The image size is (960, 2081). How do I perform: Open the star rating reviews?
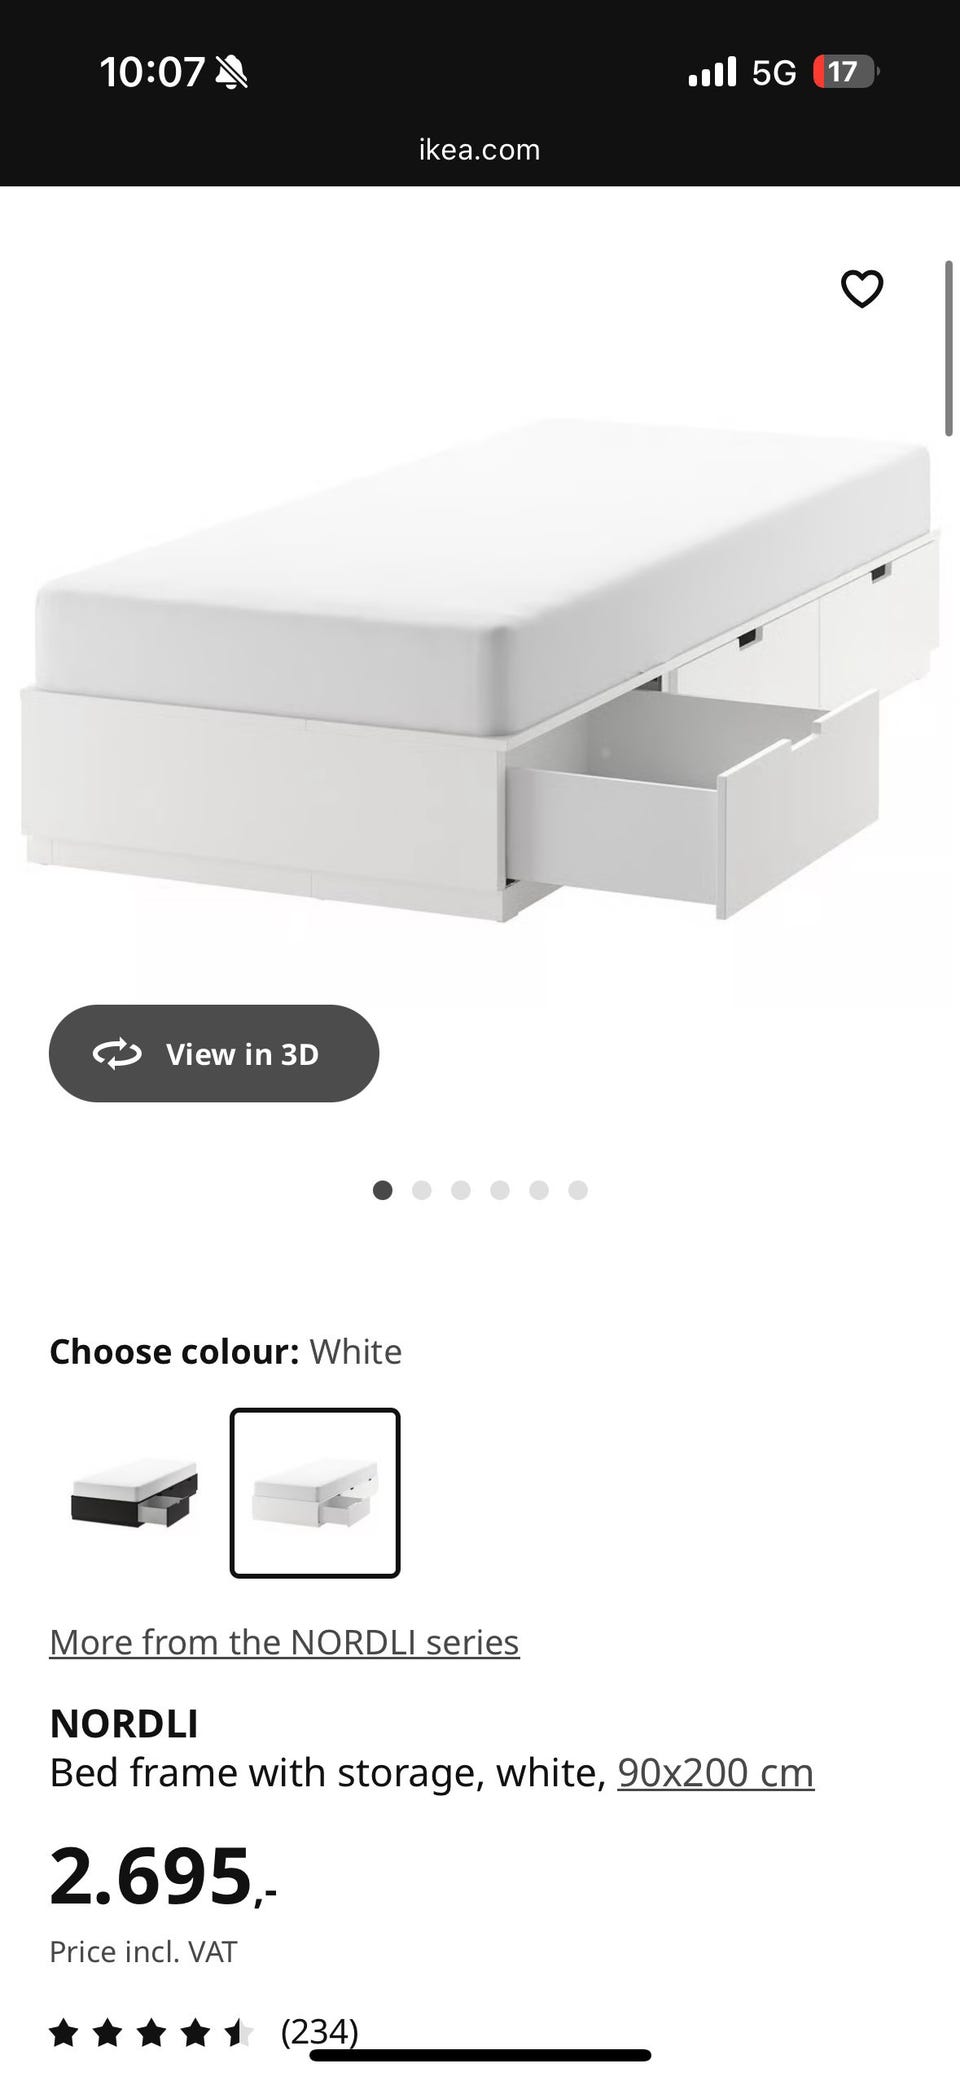point(152,2032)
